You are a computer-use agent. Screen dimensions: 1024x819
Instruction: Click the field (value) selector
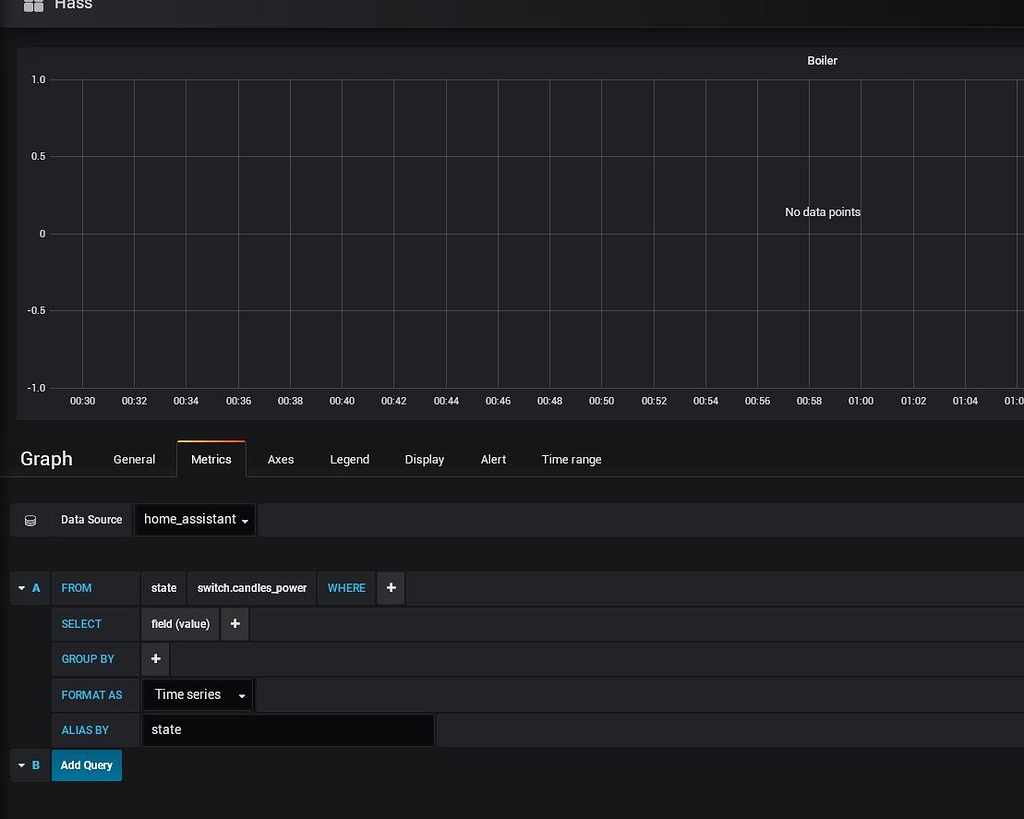tap(179, 623)
